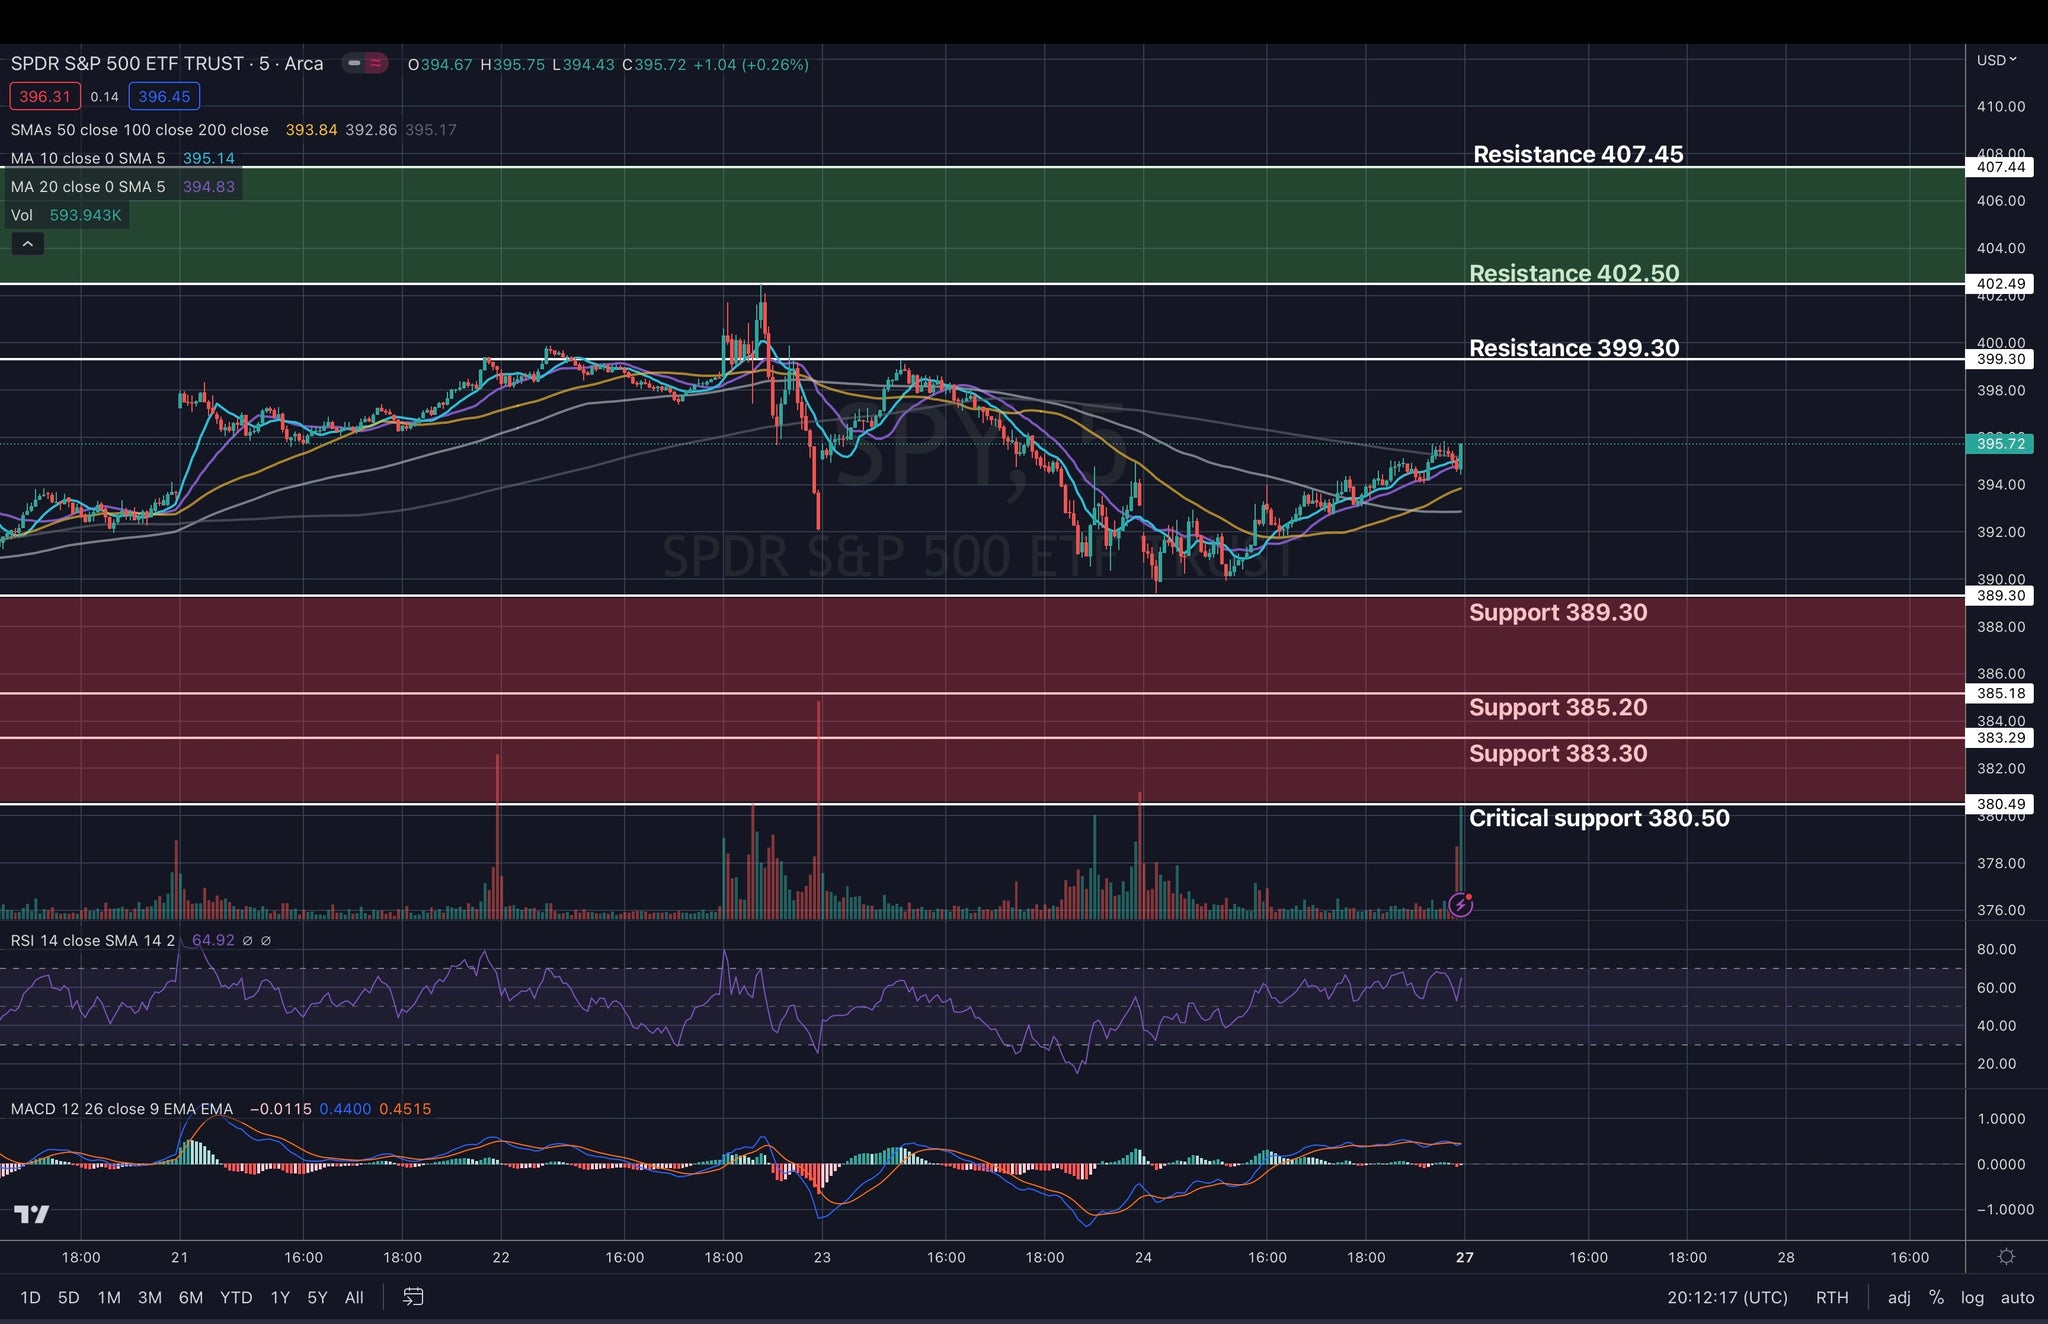Viewport: 2048px width, 1324px height.
Task: Click the RSI value 64.92
Action: click(x=213, y=940)
